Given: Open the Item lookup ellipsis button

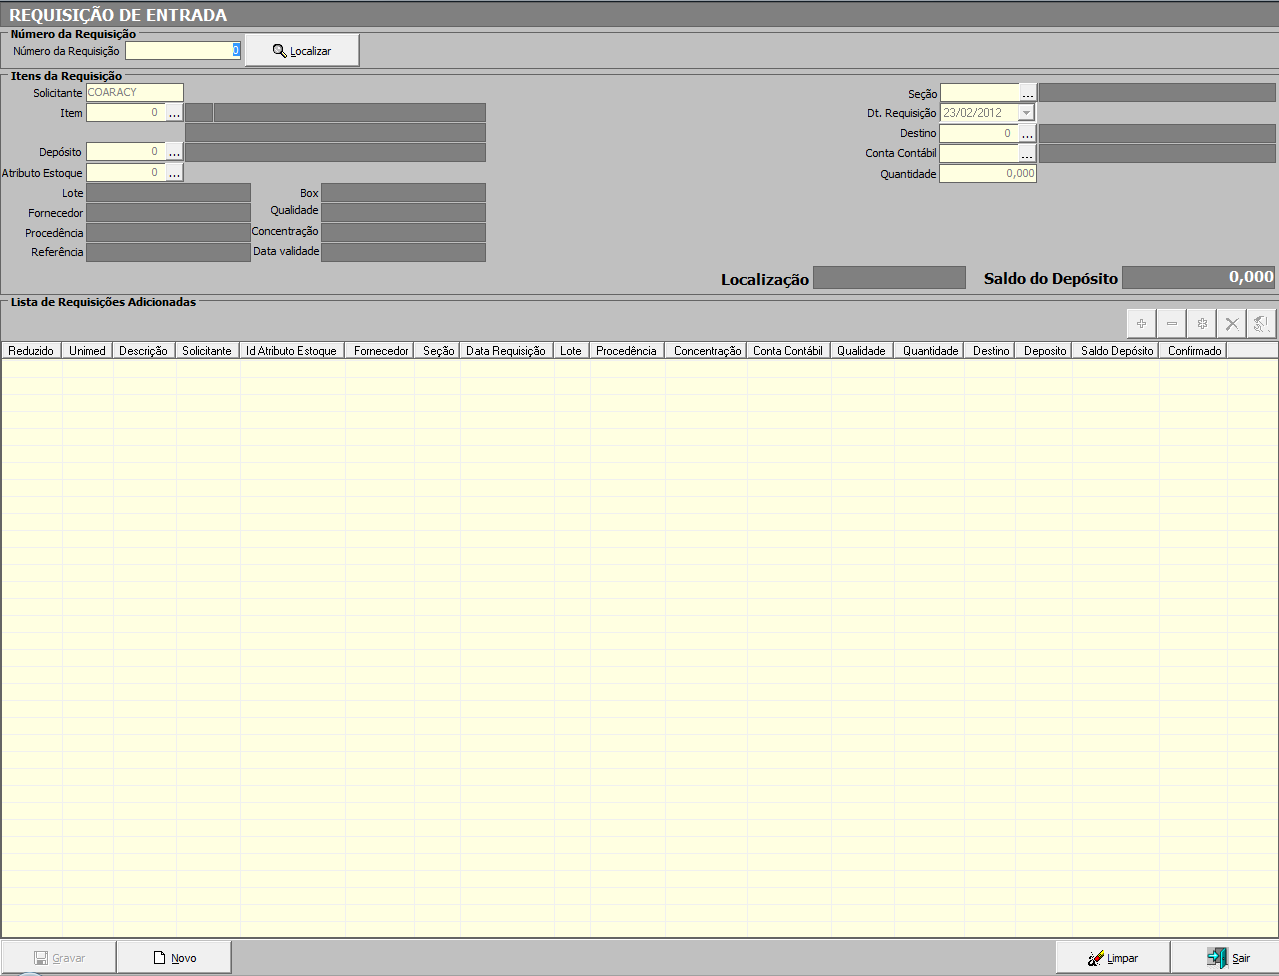Looking at the screenshot, I should coord(175,113).
